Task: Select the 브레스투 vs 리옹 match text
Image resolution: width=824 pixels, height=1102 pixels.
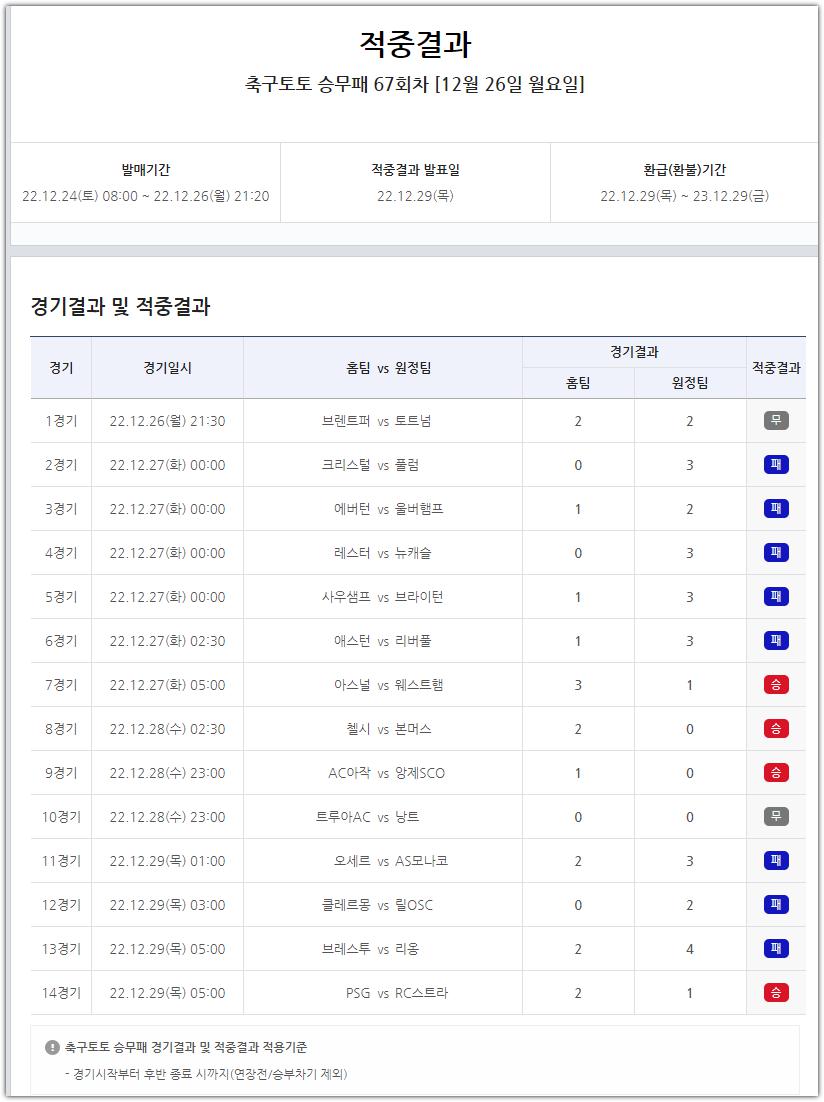Action: coord(371,949)
